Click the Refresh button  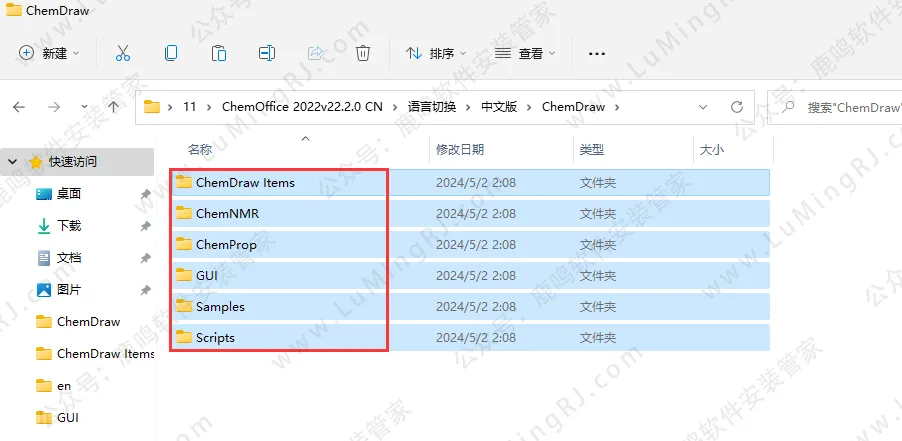pos(736,107)
